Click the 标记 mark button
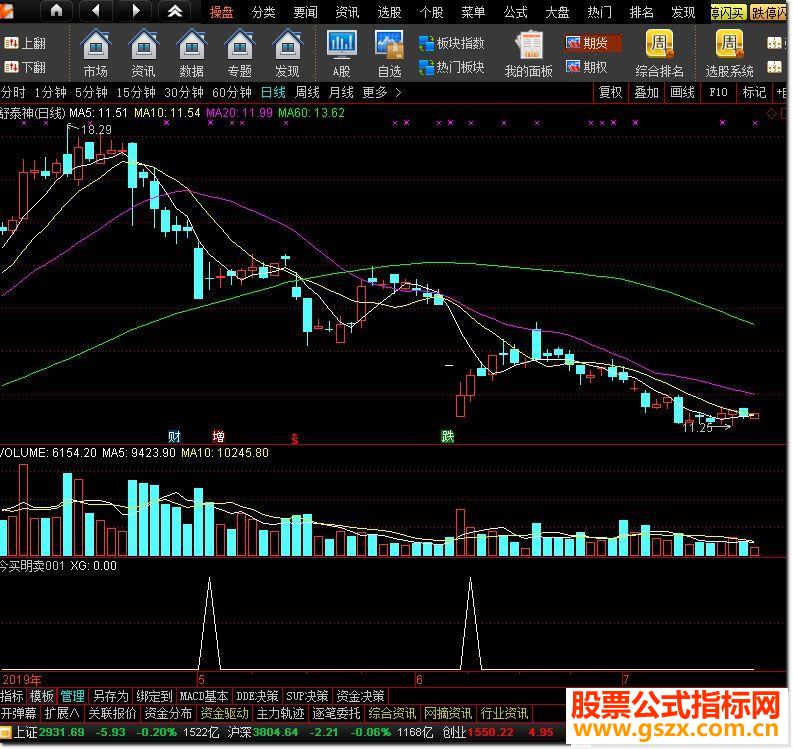793x749 pixels. [754, 93]
